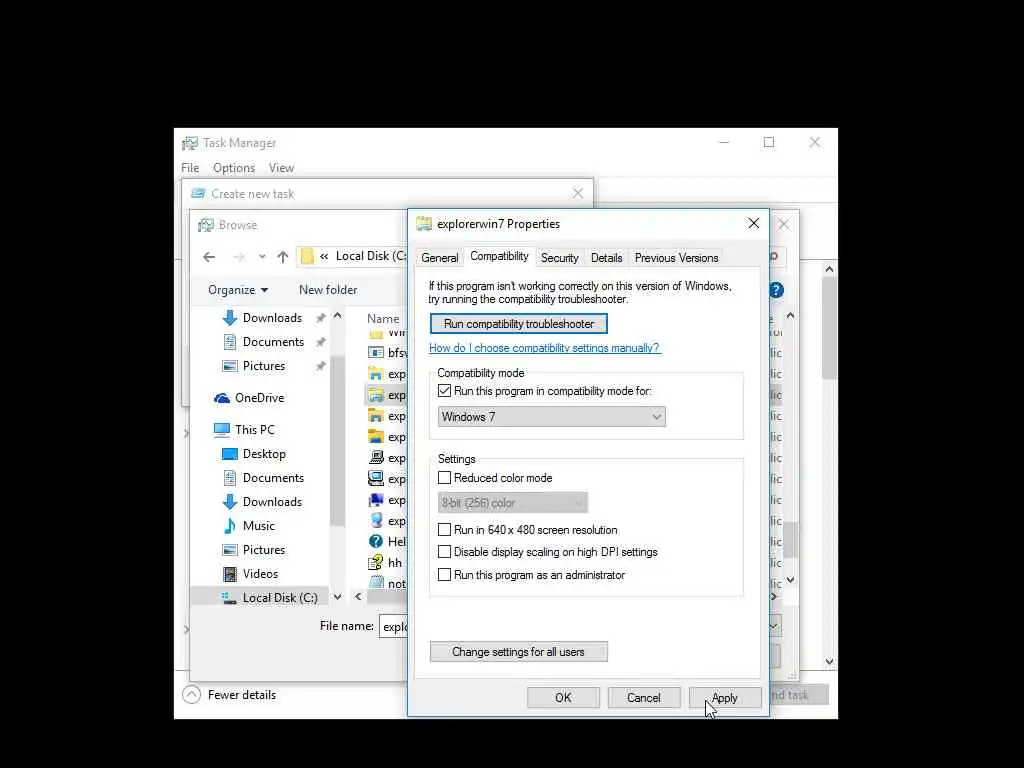Switch to the Previous Versions tab
The height and width of the screenshot is (768, 1024).
[676, 258]
